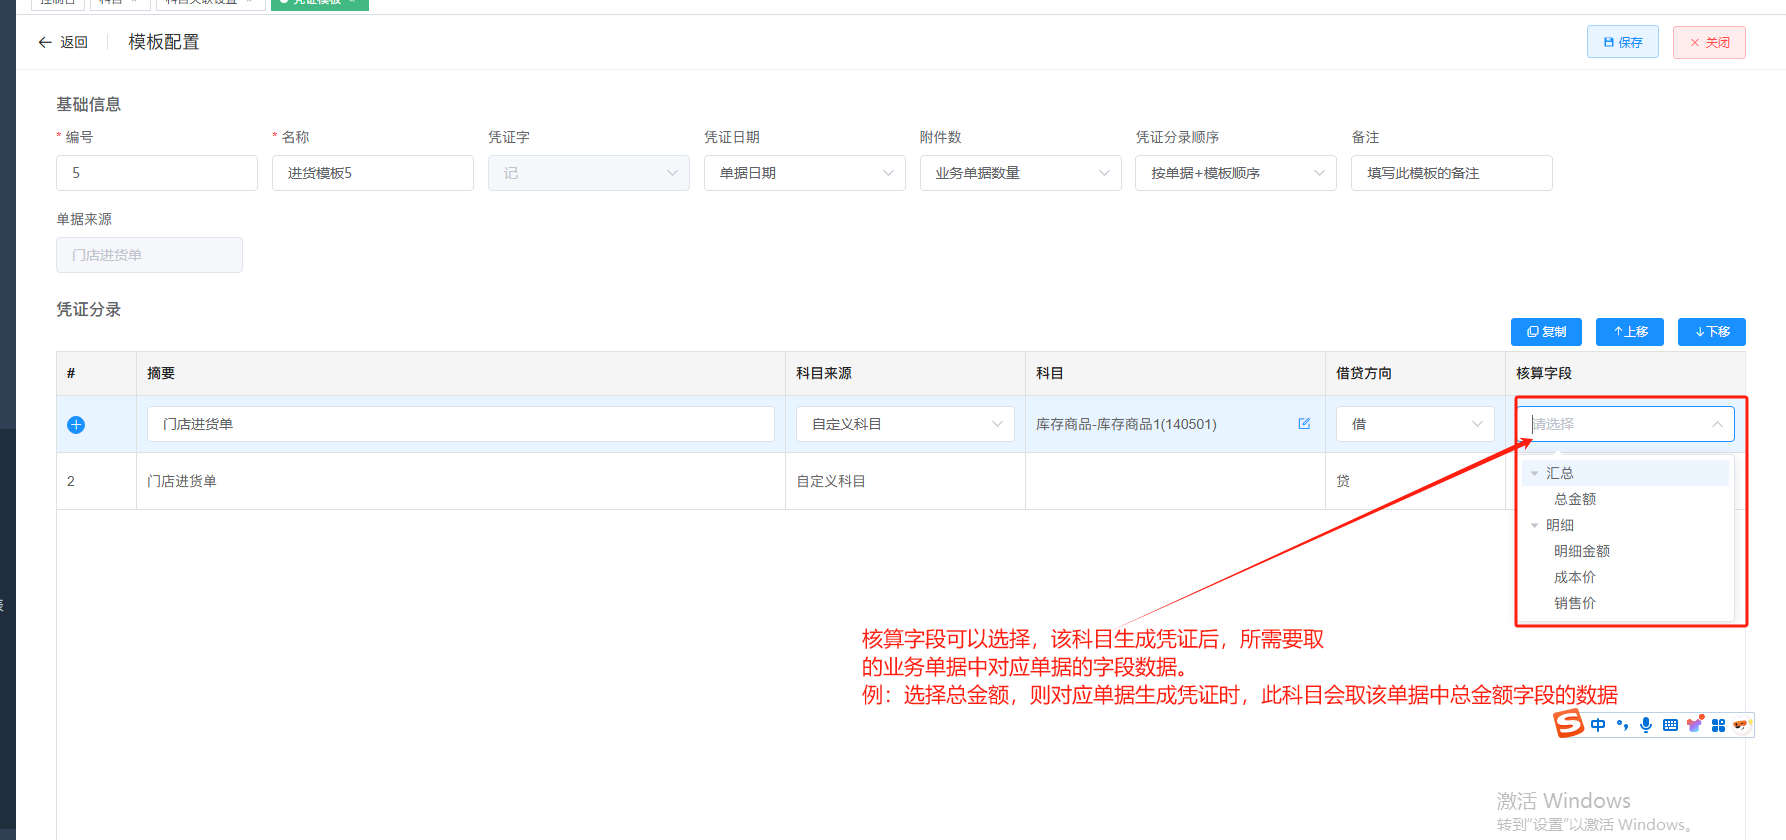
Task: Start Sogou voice input microphone
Action: click(1646, 725)
